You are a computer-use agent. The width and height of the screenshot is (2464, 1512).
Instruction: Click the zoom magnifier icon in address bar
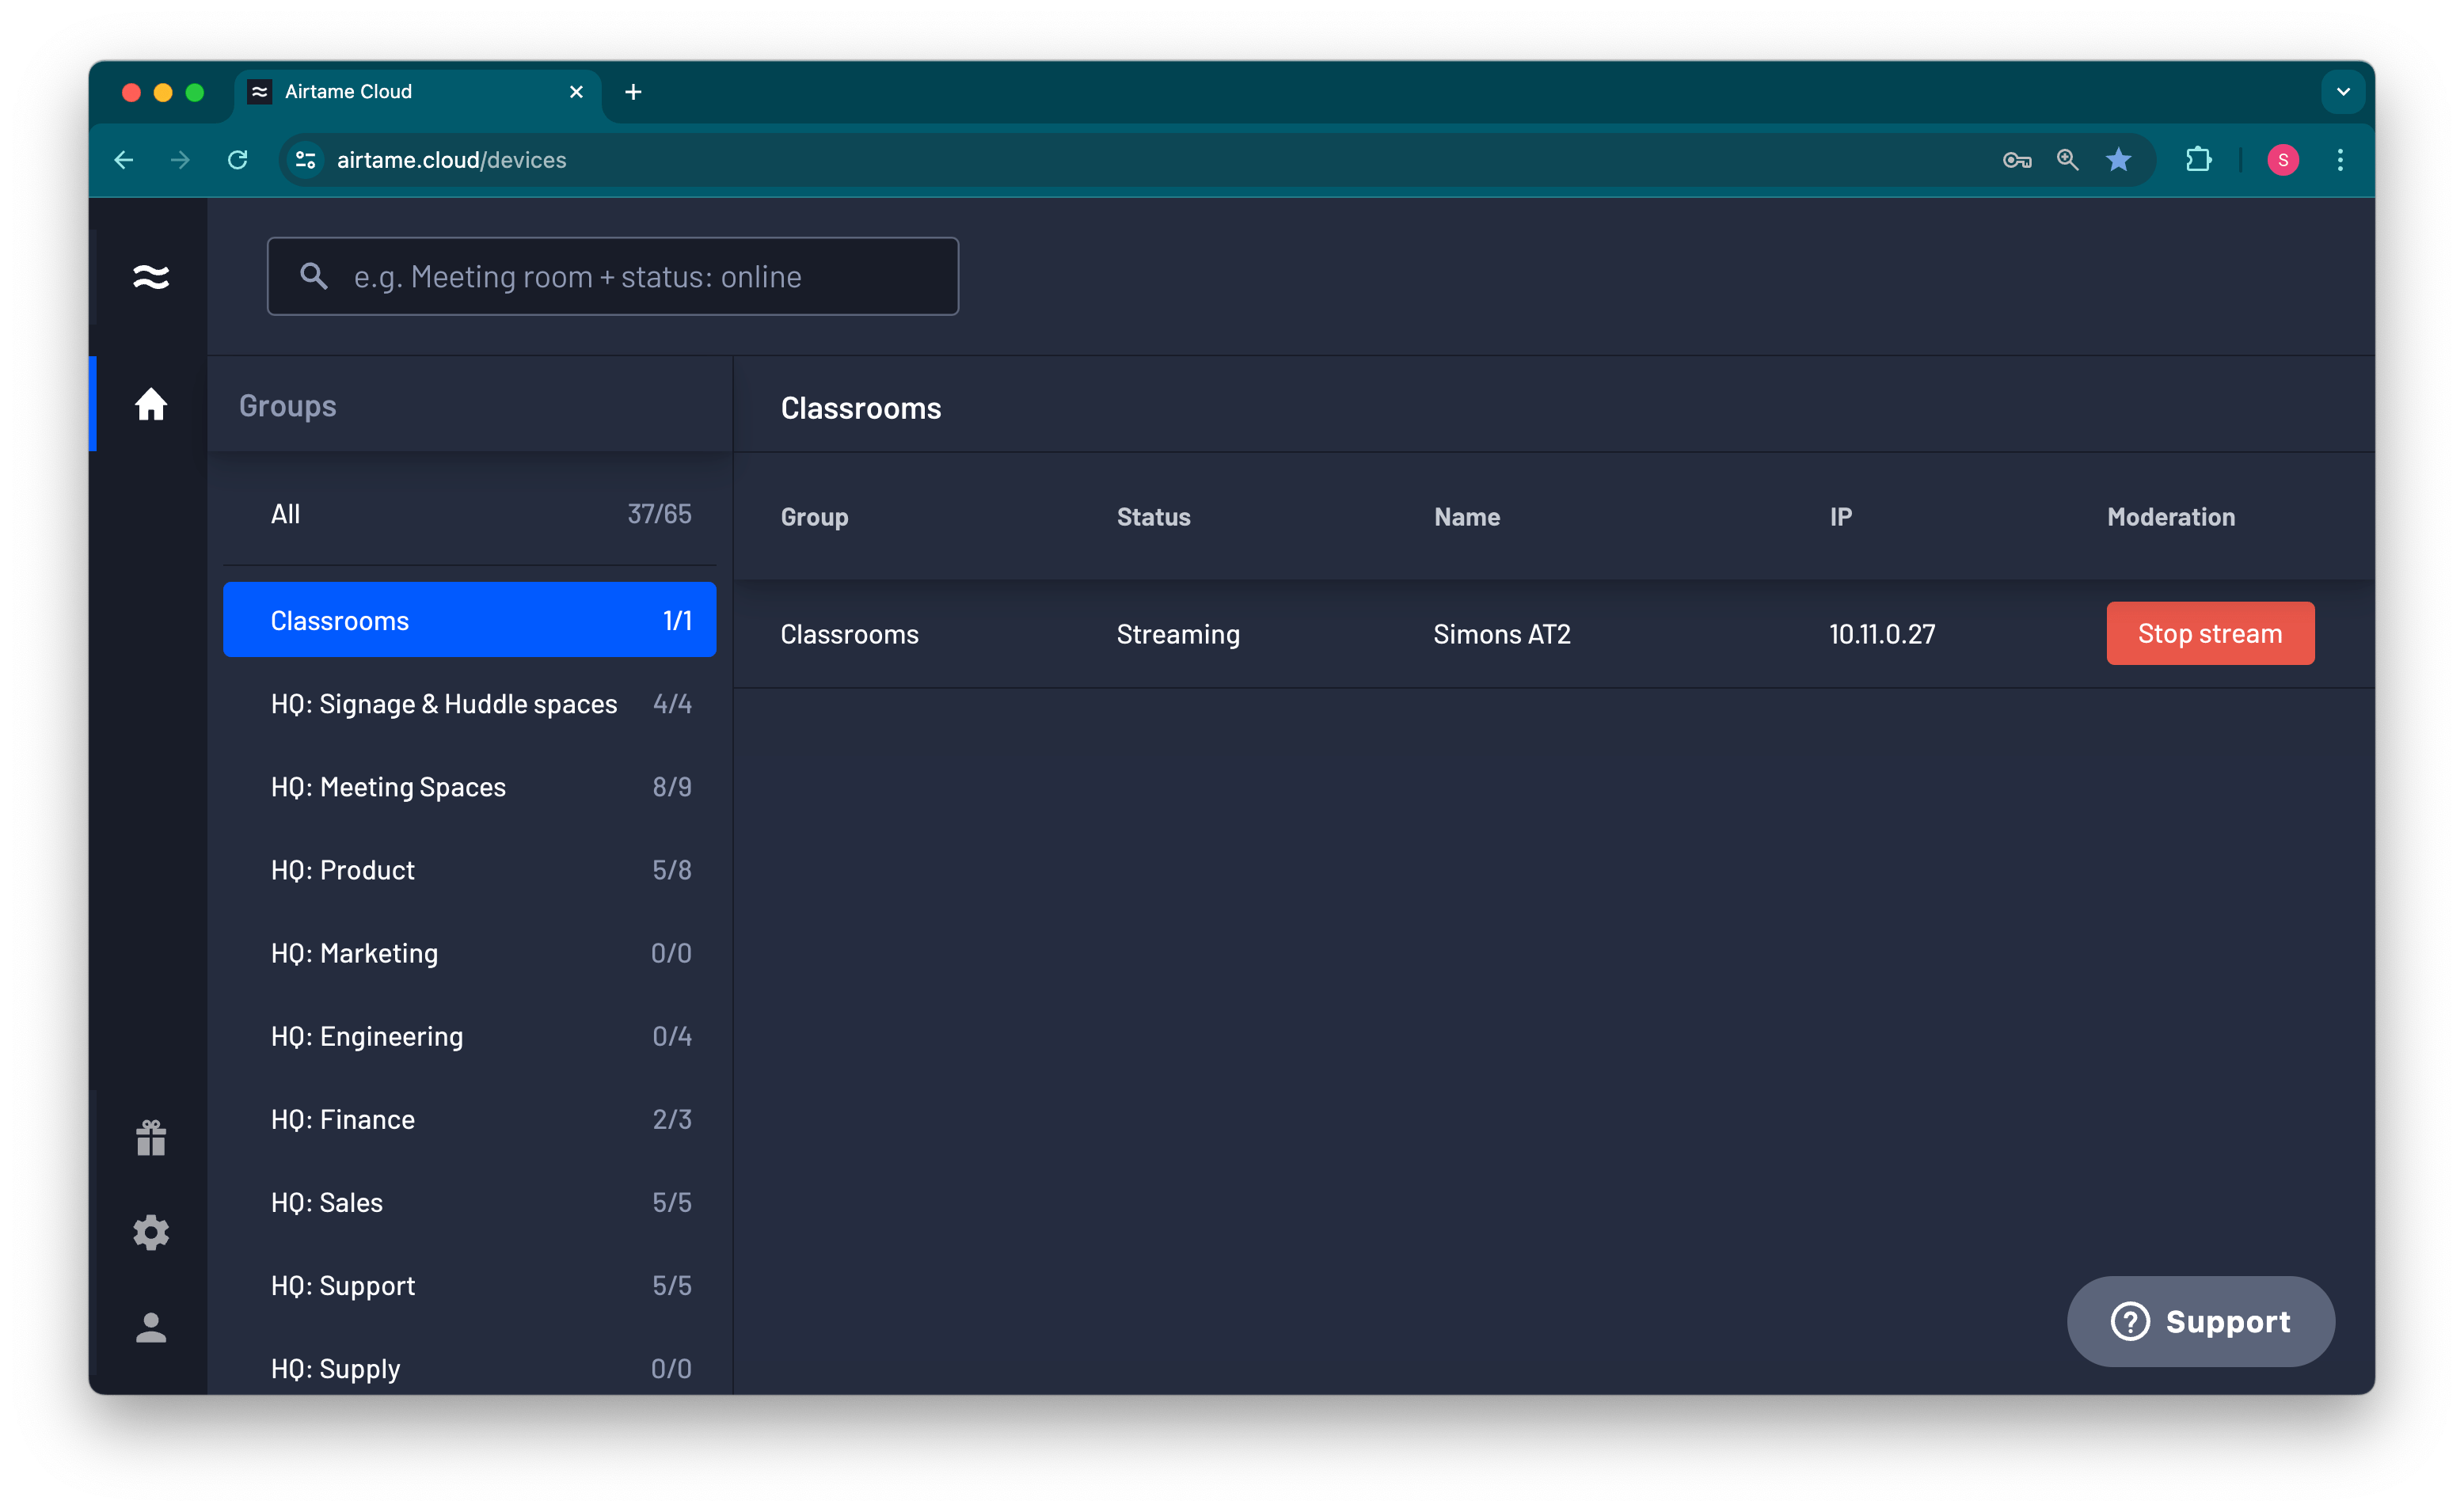click(2067, 160)
